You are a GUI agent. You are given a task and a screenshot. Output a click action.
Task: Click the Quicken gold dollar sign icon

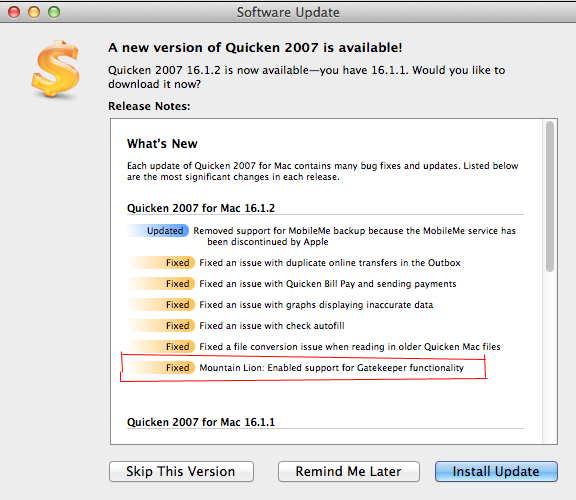click(x=55, y=69)
